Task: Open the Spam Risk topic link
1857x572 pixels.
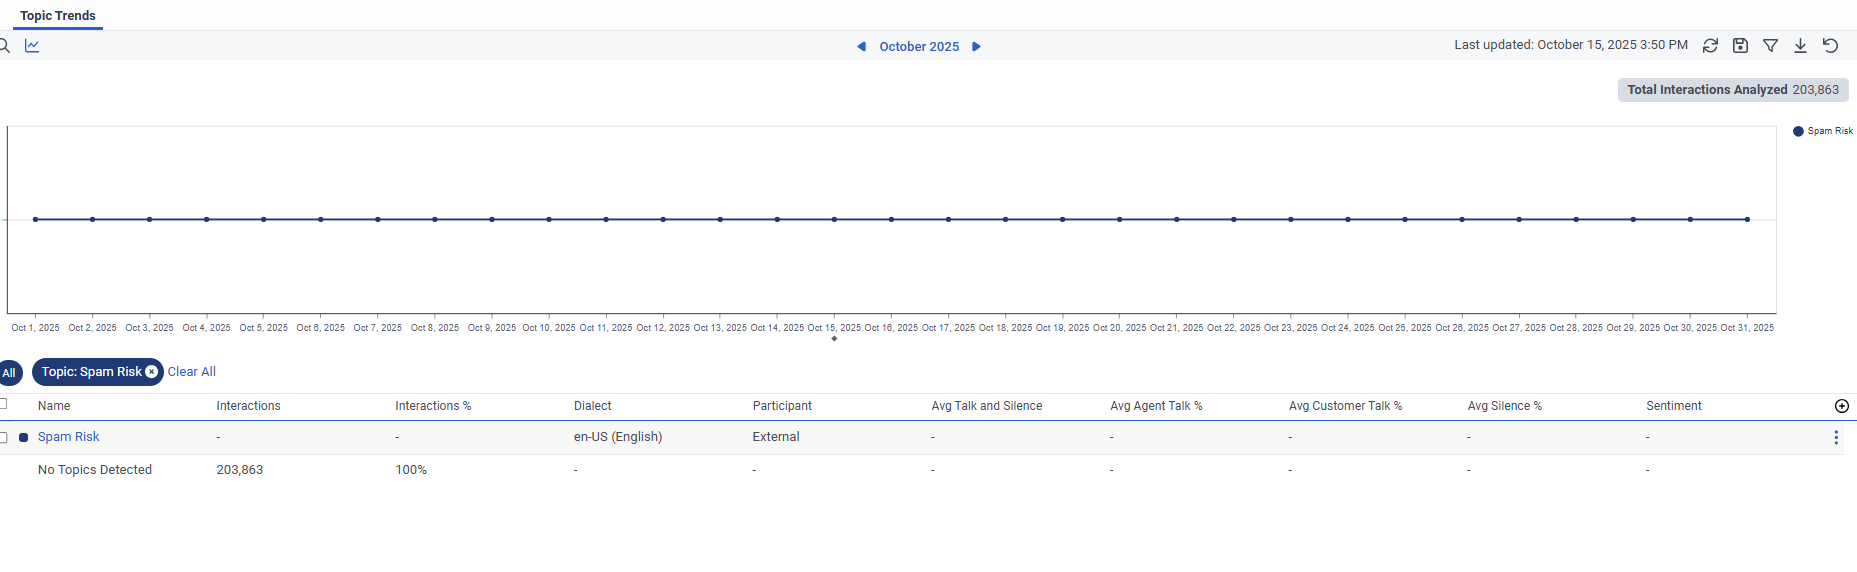Action: coord(69,437)
